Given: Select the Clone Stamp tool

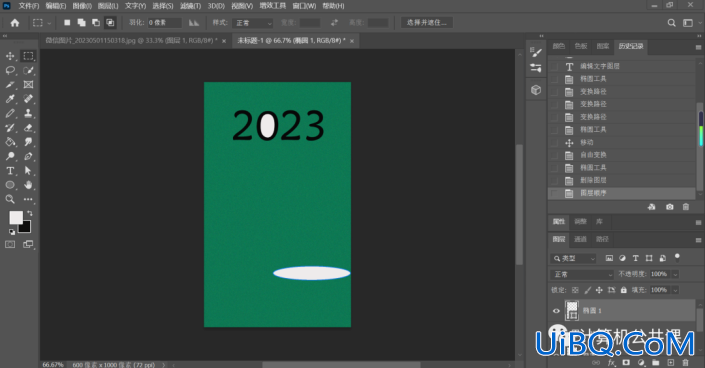Looking at the screenshot, I should (28, 113).
